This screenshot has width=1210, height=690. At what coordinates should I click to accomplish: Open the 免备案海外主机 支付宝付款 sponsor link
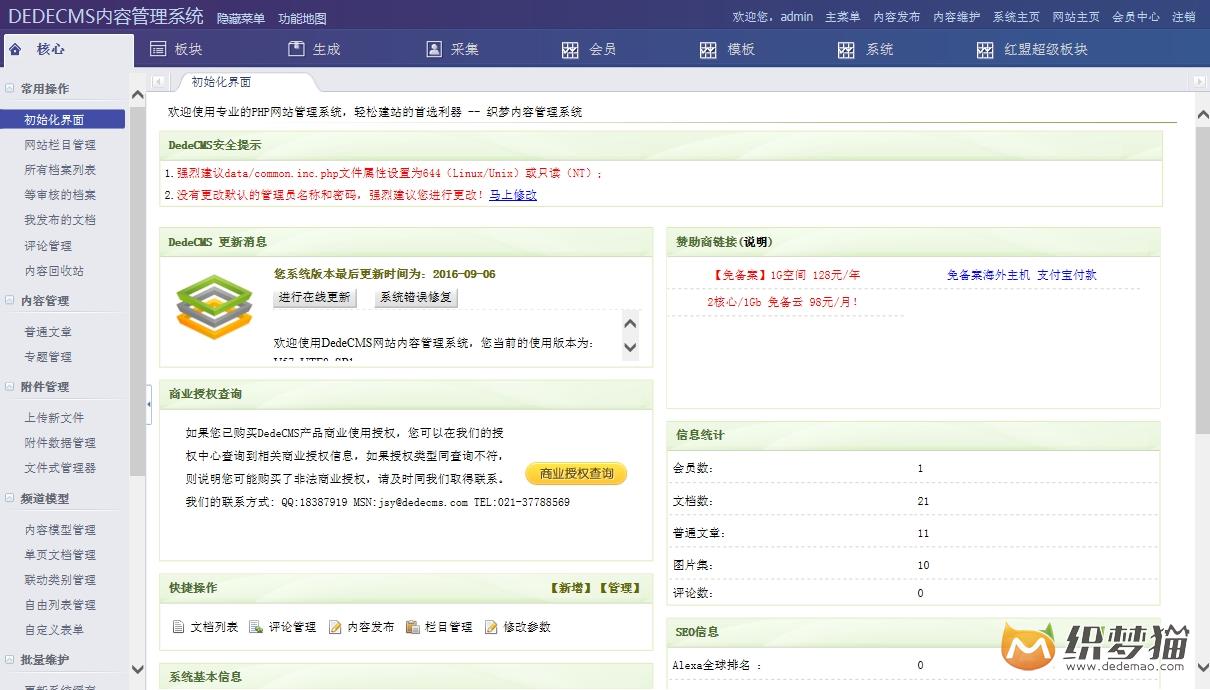(x=1022, y=275)
